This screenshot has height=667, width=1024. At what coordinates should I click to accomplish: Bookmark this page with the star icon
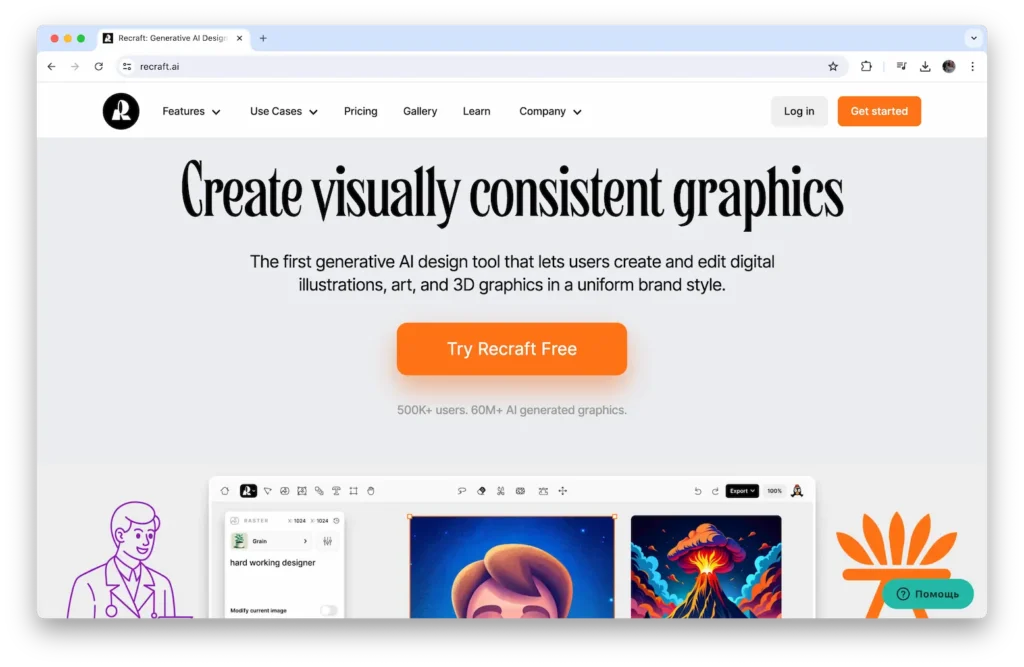point(833,67)
